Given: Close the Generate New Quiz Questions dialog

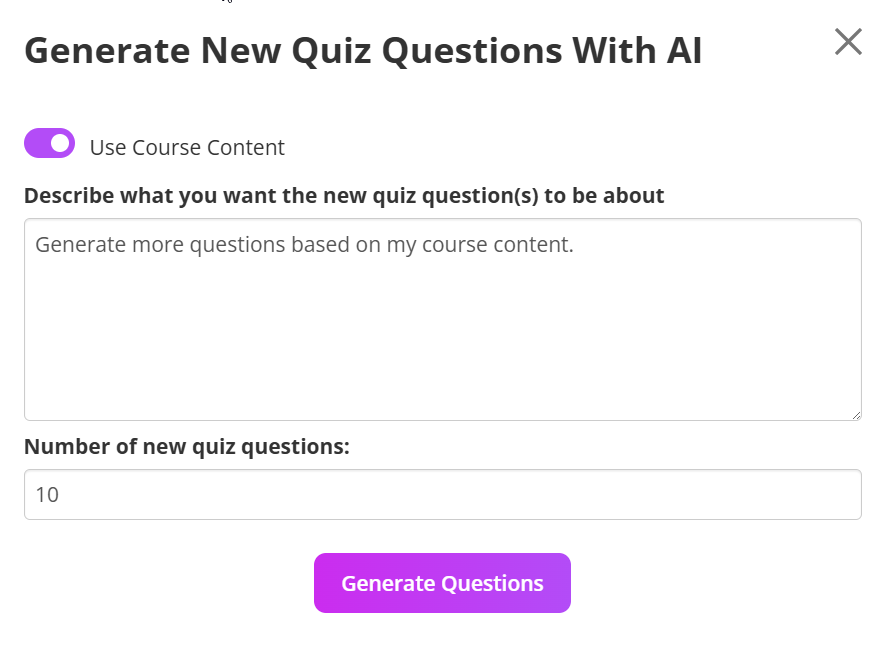Looking at the screenshot, I should click(x=848, y=42).
